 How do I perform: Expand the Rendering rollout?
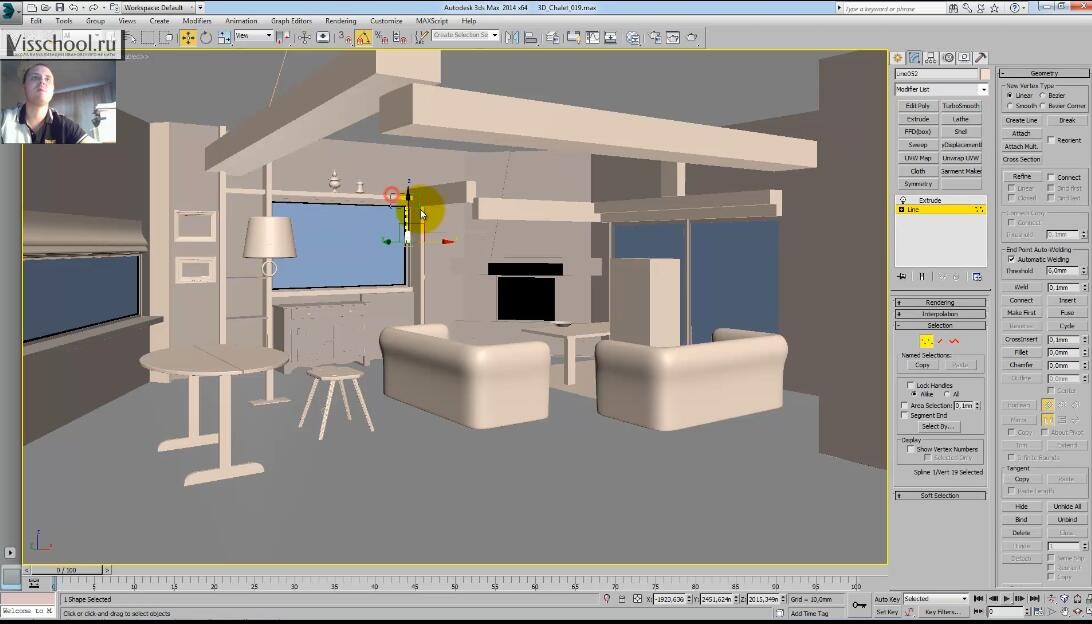click(940, 303)
